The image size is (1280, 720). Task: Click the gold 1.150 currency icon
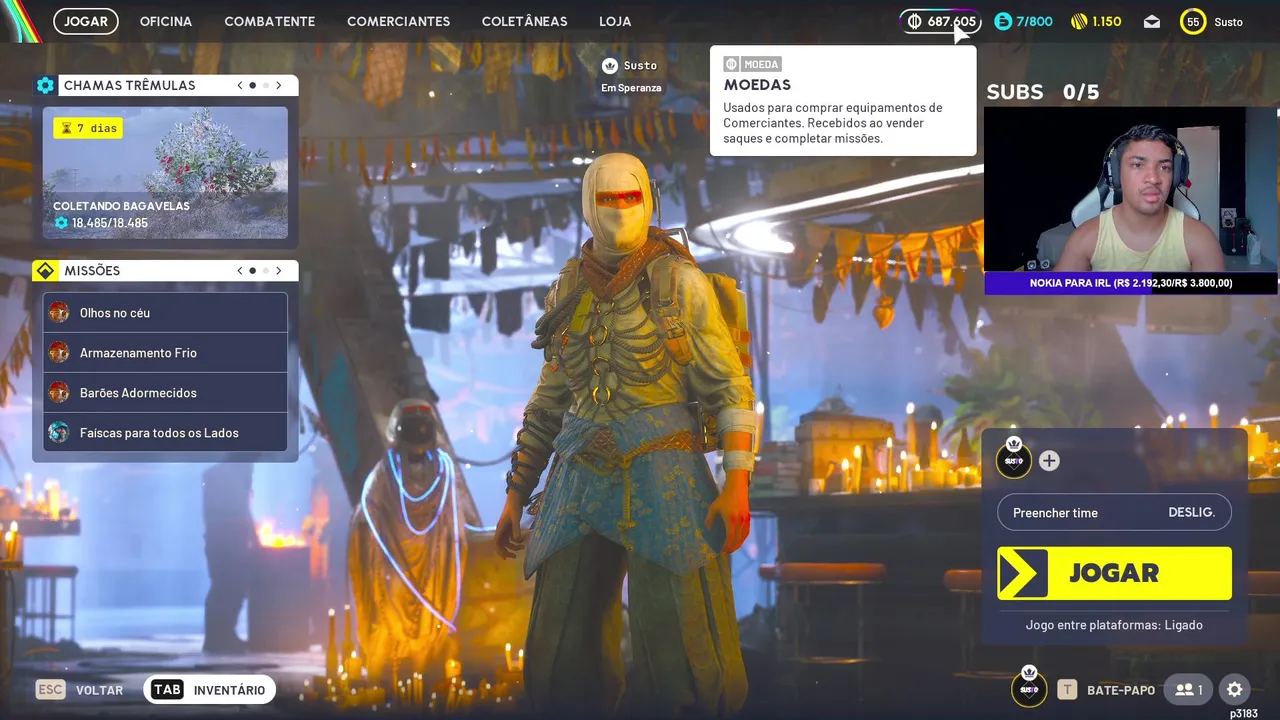(1079, 21)
